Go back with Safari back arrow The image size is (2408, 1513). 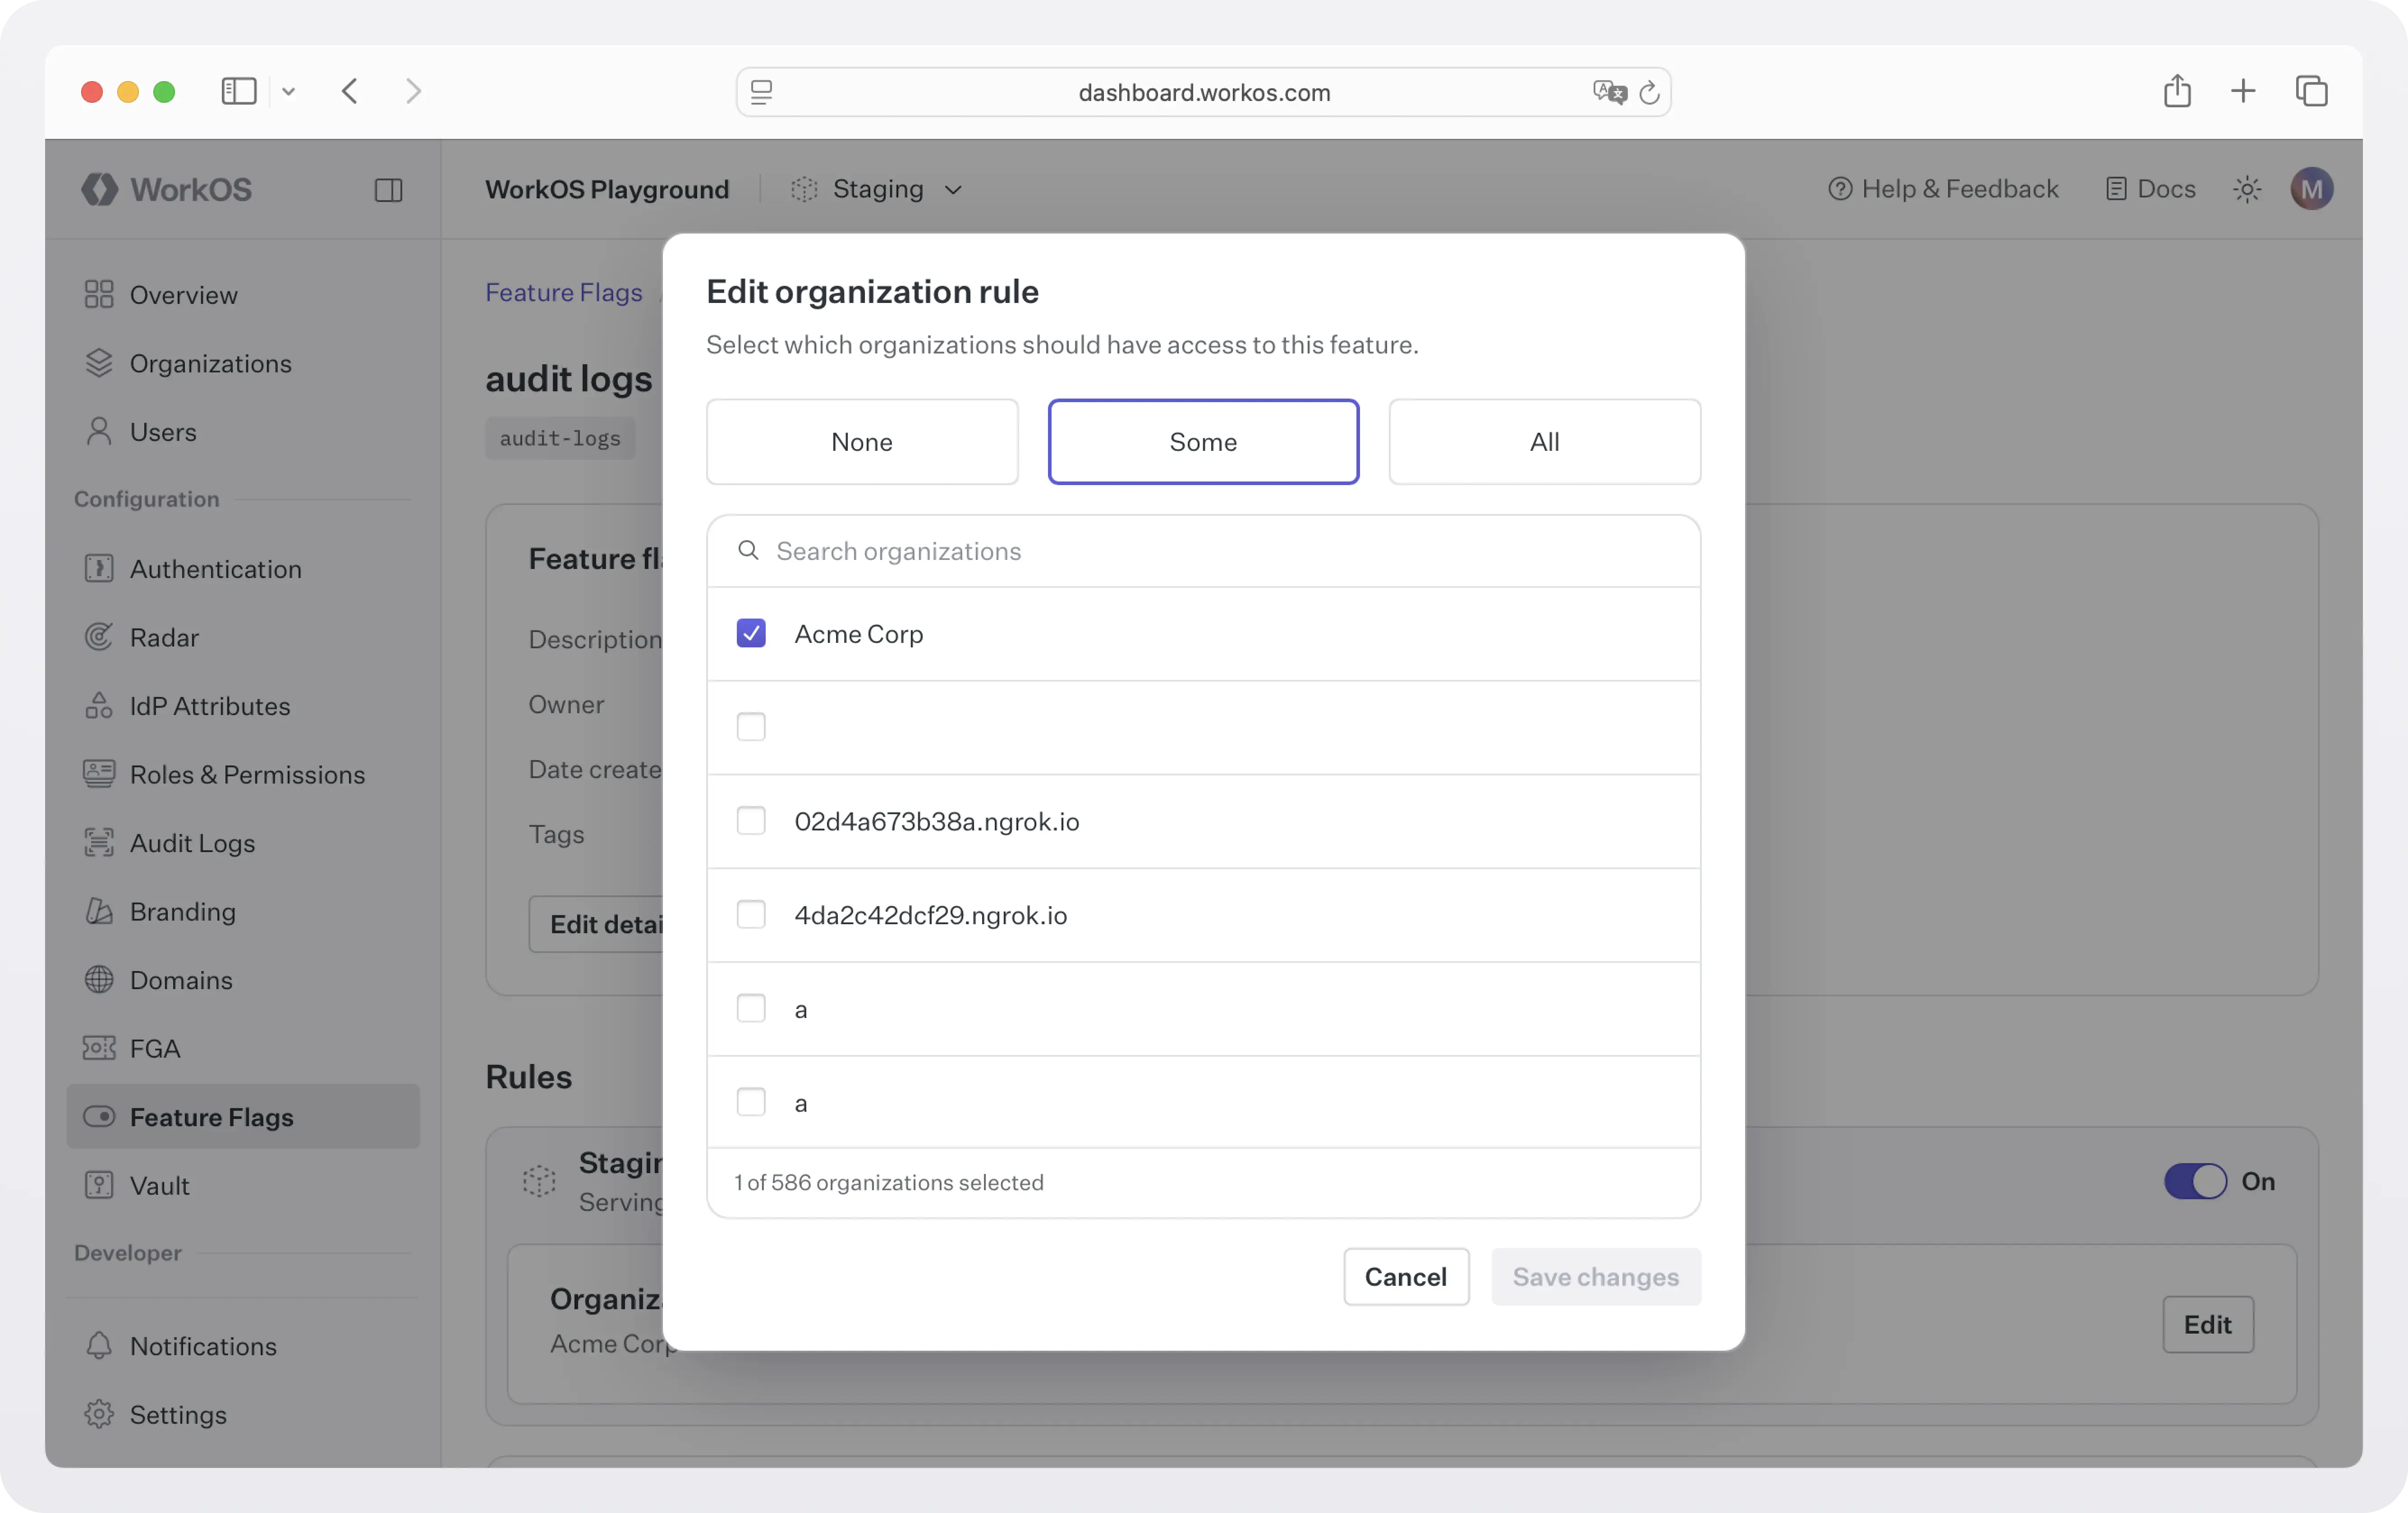[x=349, y=92]
